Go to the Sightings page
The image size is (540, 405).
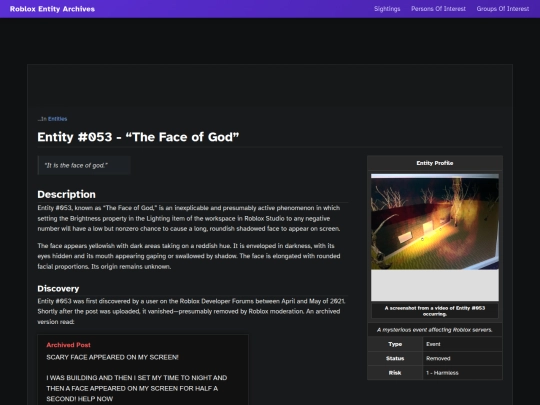[387, 9]
